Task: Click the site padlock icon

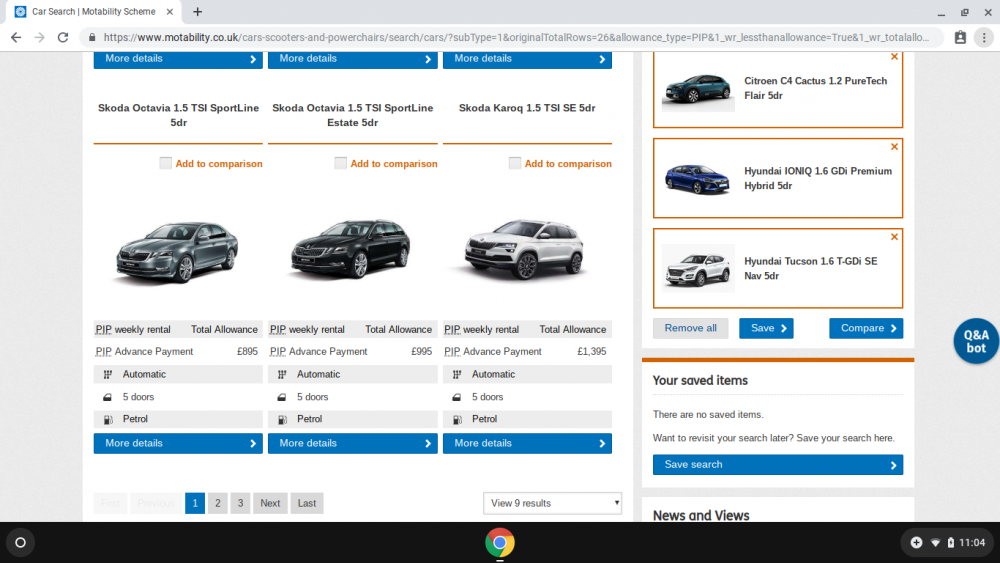Action: tap(92, 38)
